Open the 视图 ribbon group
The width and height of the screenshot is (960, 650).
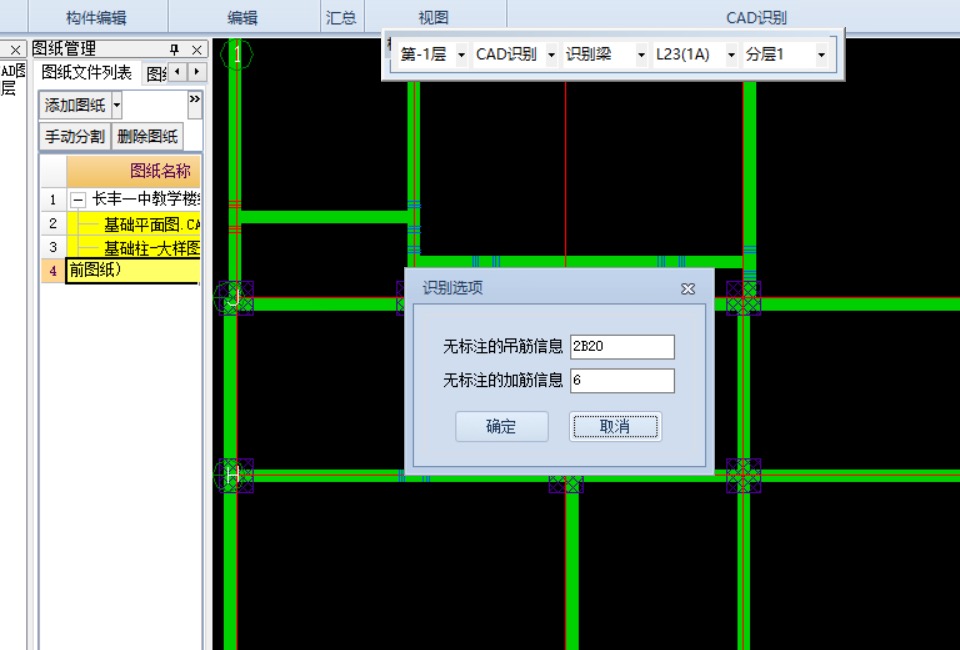(x=433, y=18)
